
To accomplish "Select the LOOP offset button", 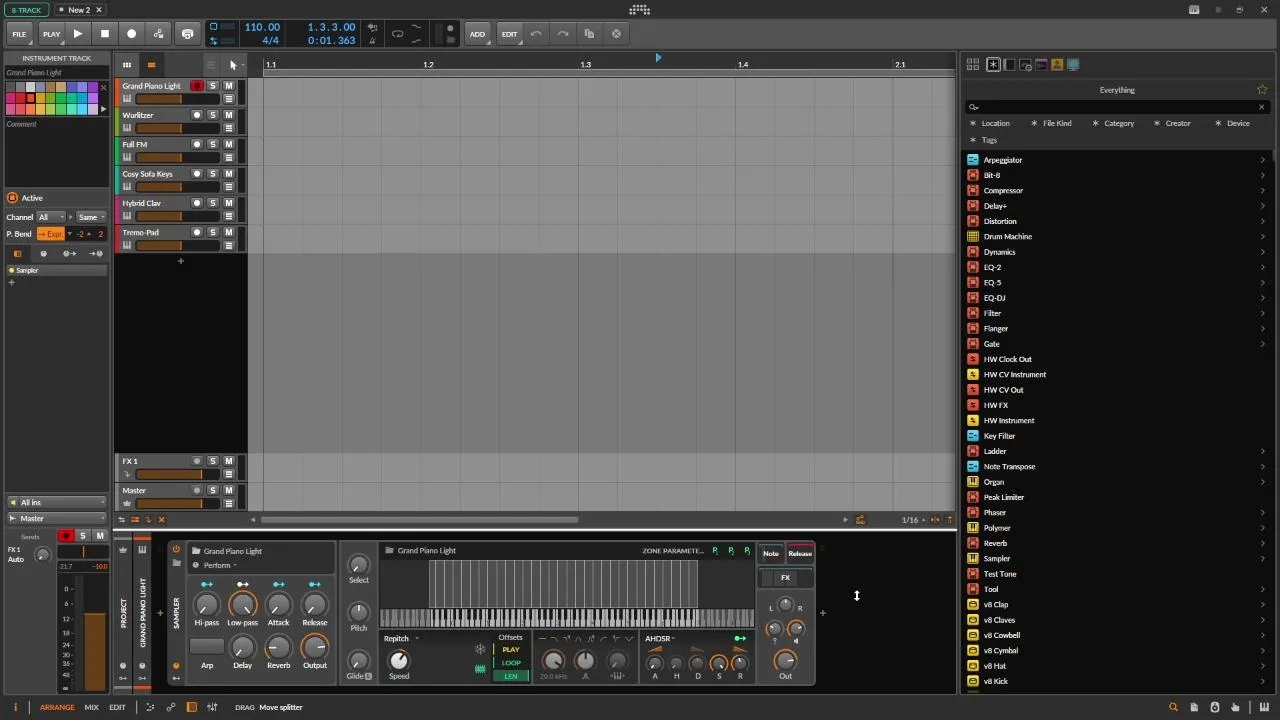I will pos(511,663).
